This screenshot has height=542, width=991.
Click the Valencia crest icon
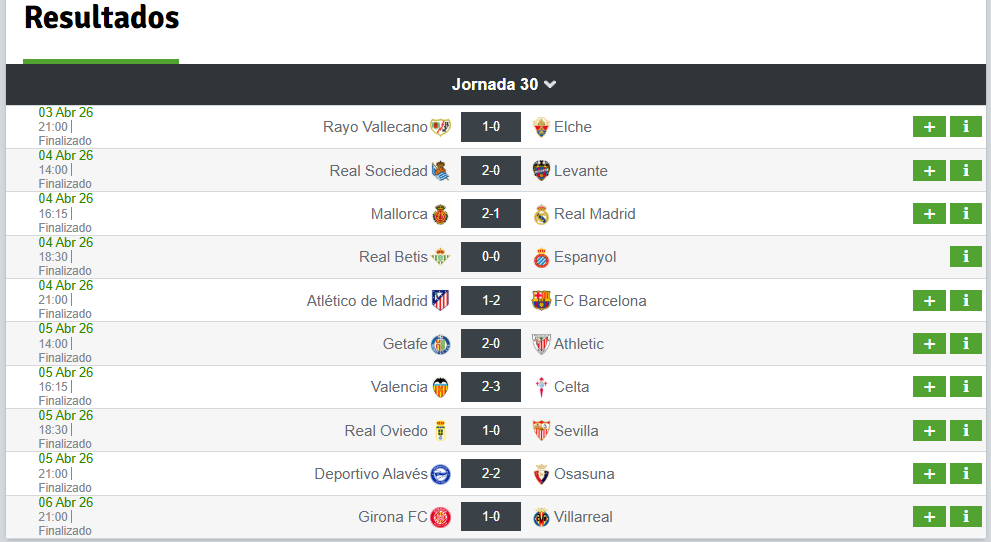(x=440, y=387)
